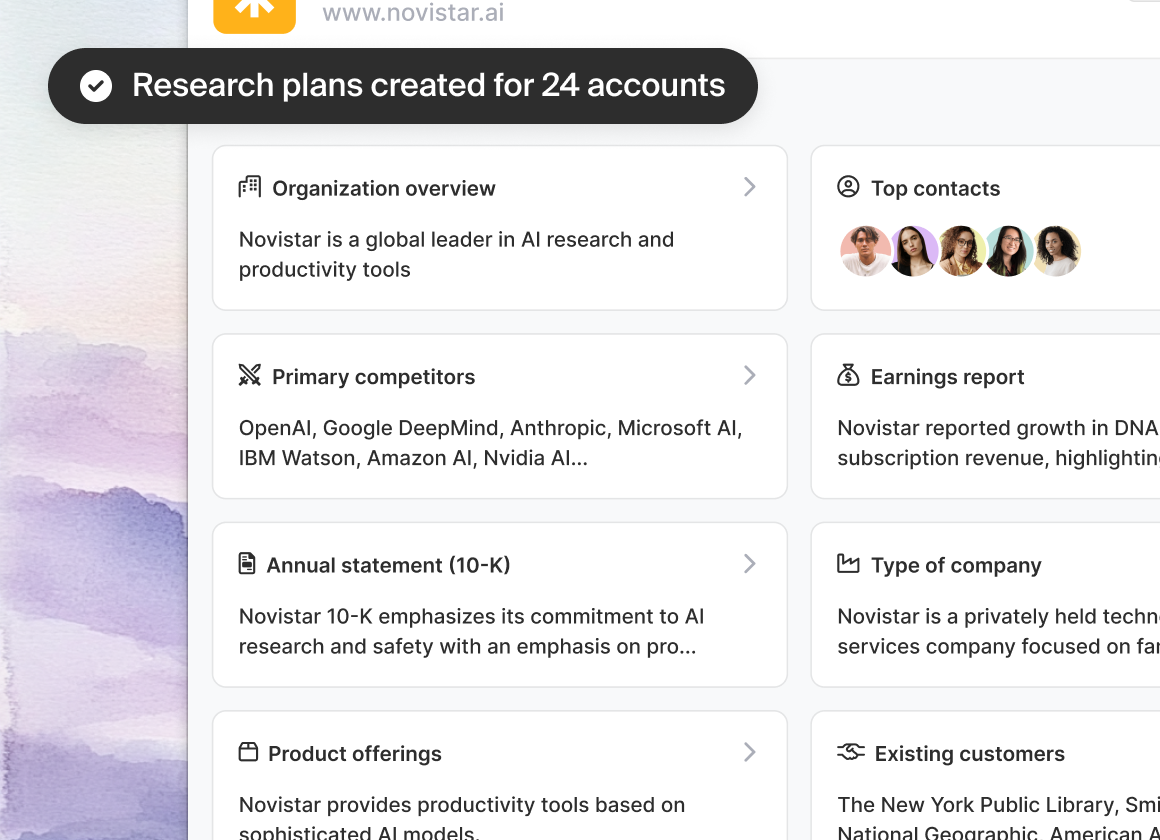Select the Top contacts person icon
The height and width of the screenshot is (840, 1160).
[848, 186]
